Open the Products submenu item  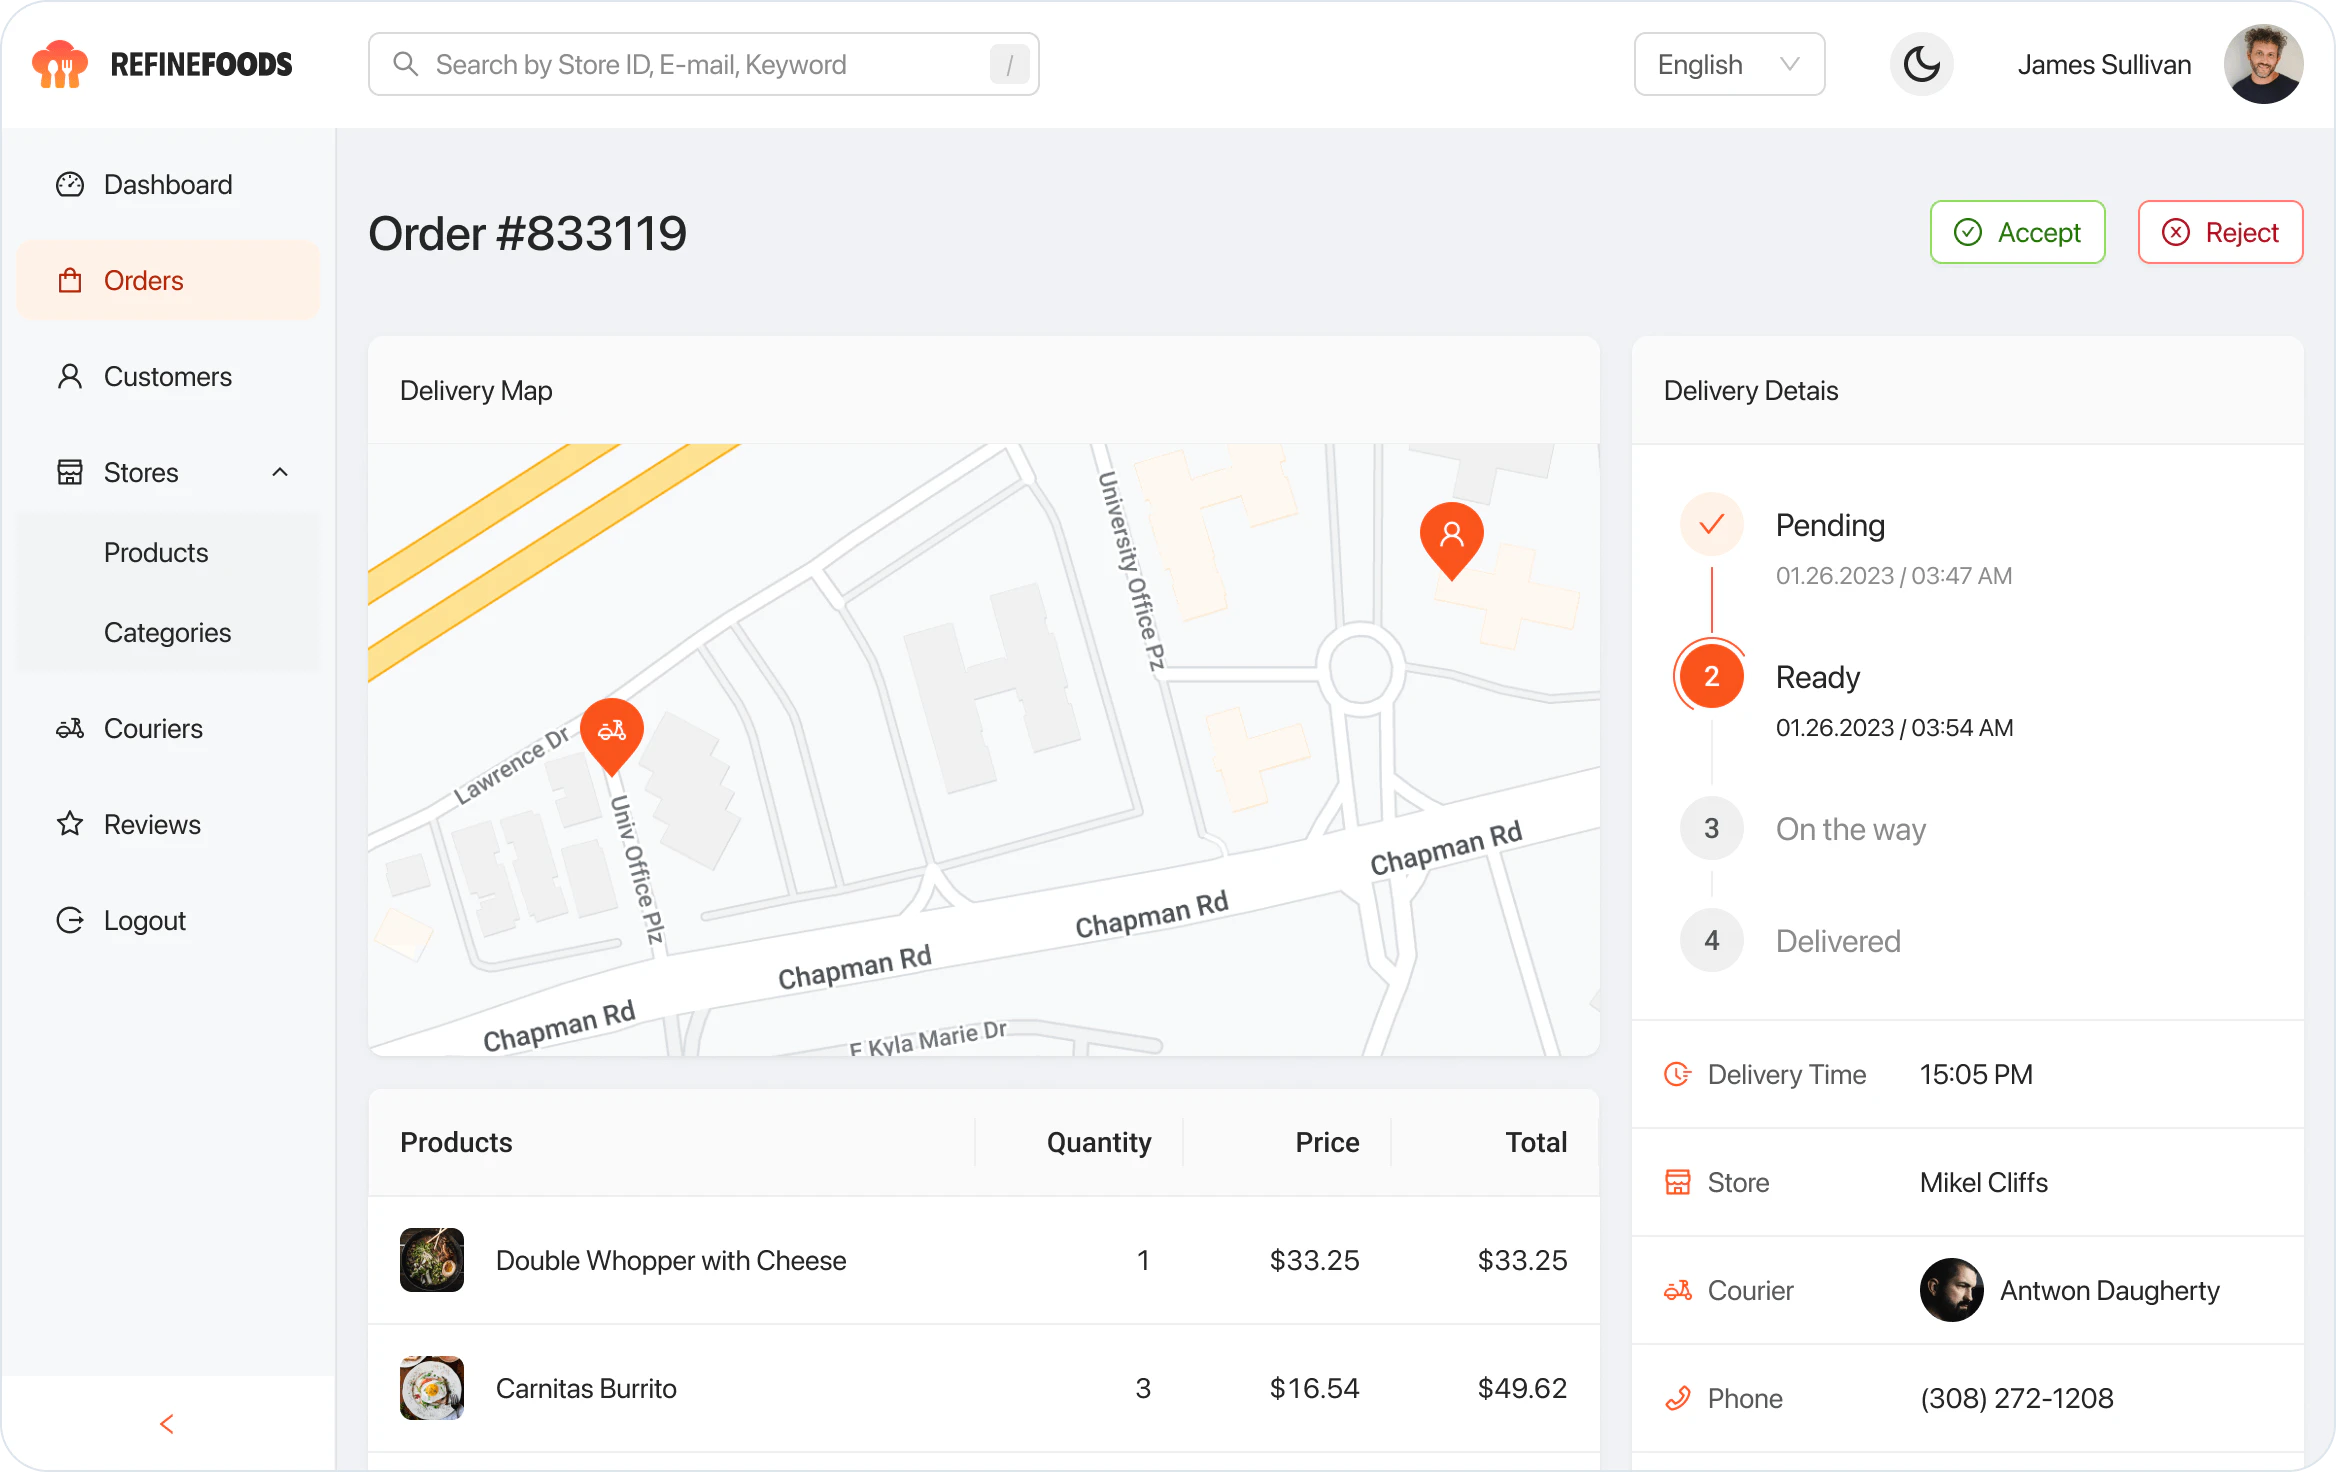pyautogui.click(x=156, y=552)
